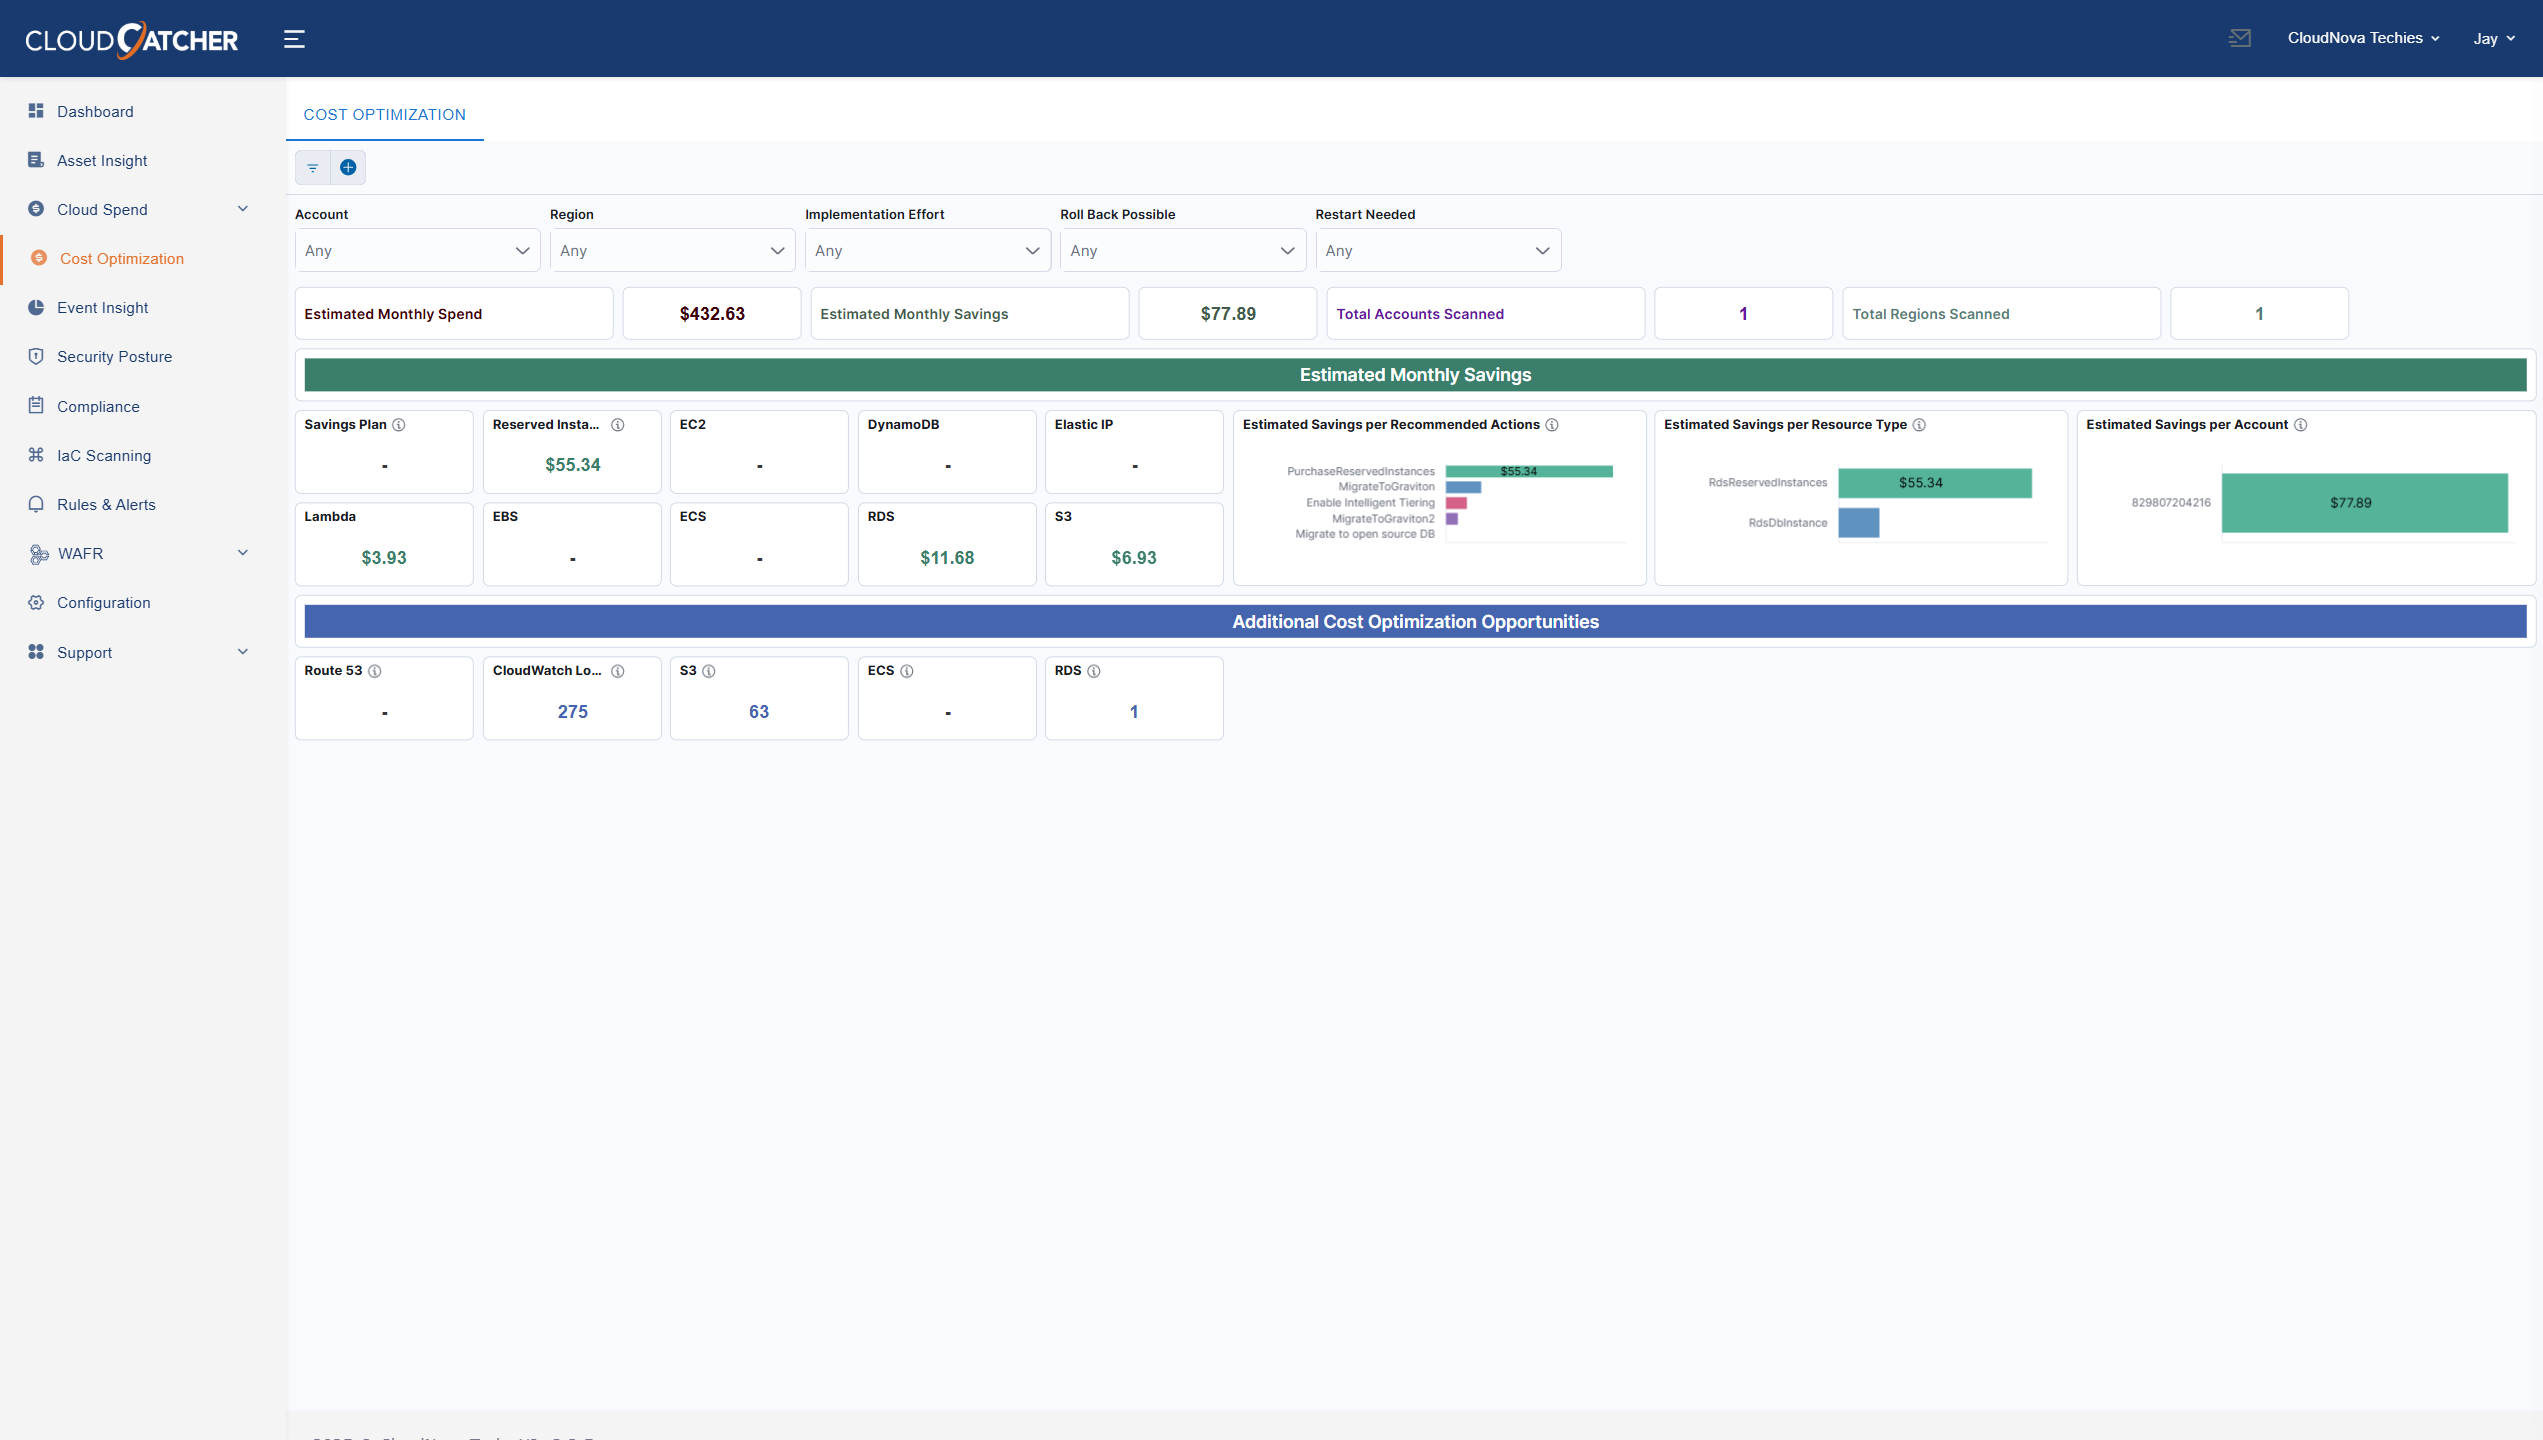Click info icon on additional ECS card
The width and height of the screenshot is (2543, 1440).
[907, 671]
